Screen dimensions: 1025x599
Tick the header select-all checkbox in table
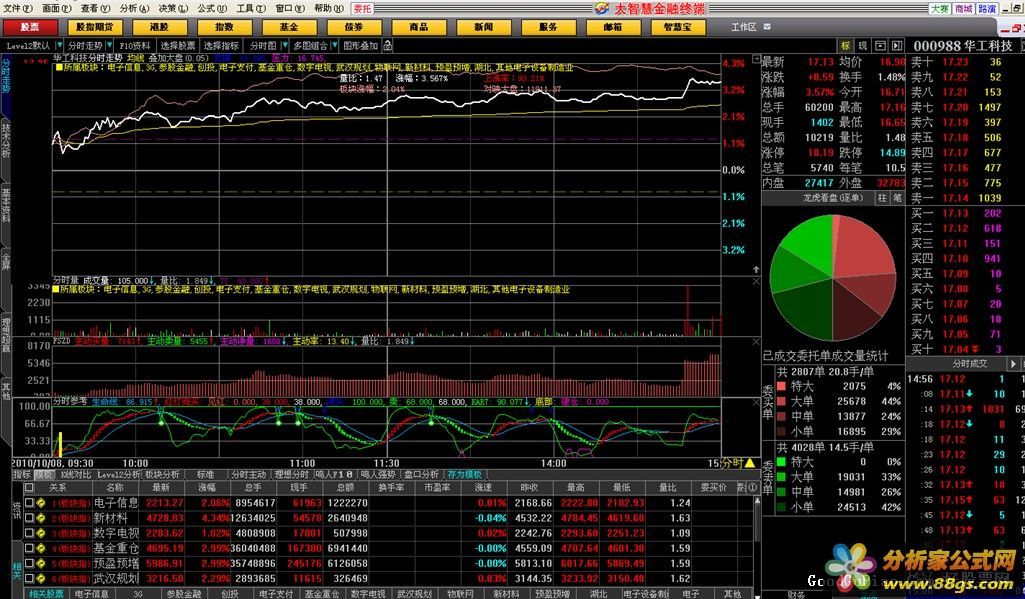click(x=29, y=487)
